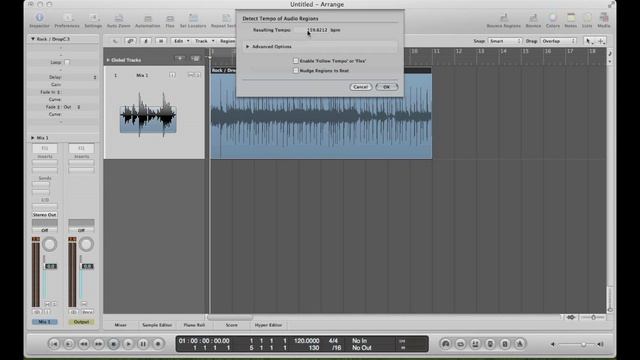Click the Output channel strip name
This screenshot has height=360, width=640.
[x=81, y=322]
